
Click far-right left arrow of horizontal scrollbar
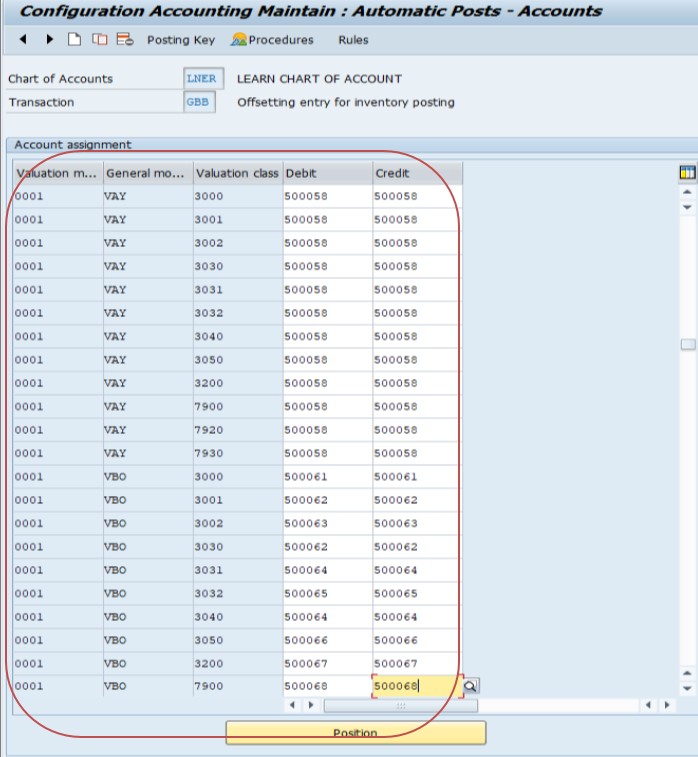[x=648, y=705]
